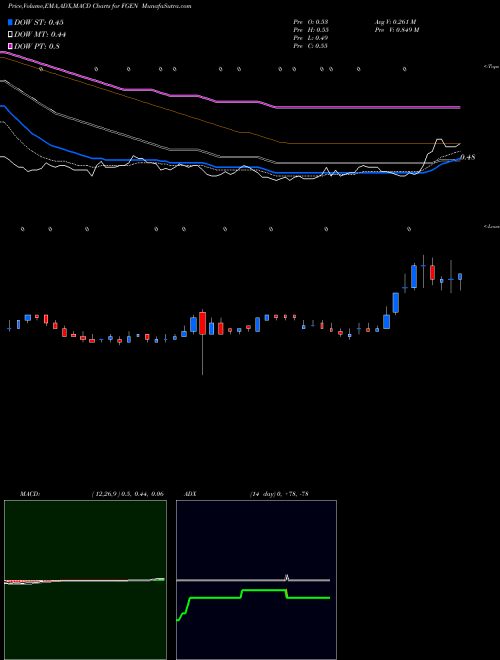Click the 'Pre L: 0.49' low value

pyautogui.click(x=311, y=38)
